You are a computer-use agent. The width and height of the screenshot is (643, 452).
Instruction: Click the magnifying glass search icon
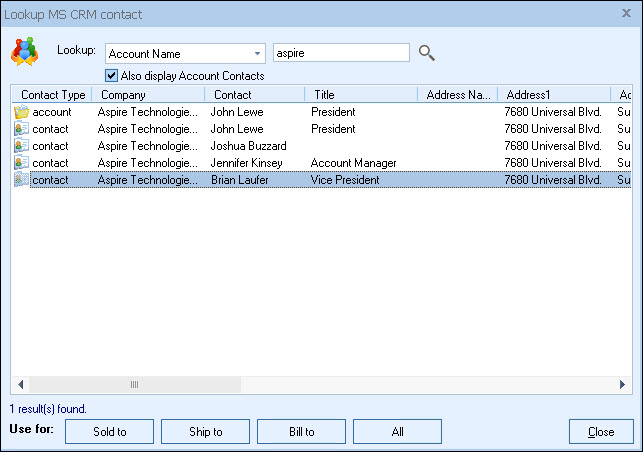427,53
